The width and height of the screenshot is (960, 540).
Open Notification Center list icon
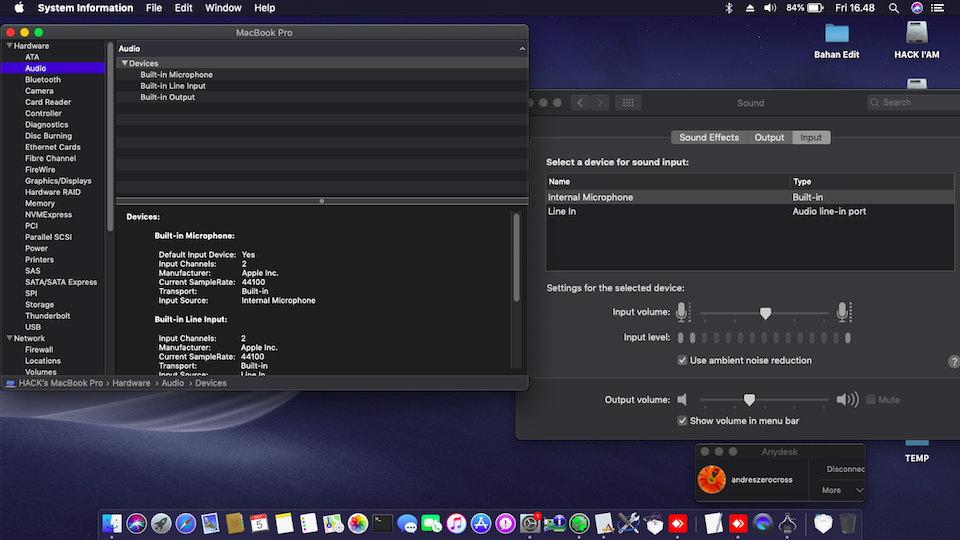937,8
